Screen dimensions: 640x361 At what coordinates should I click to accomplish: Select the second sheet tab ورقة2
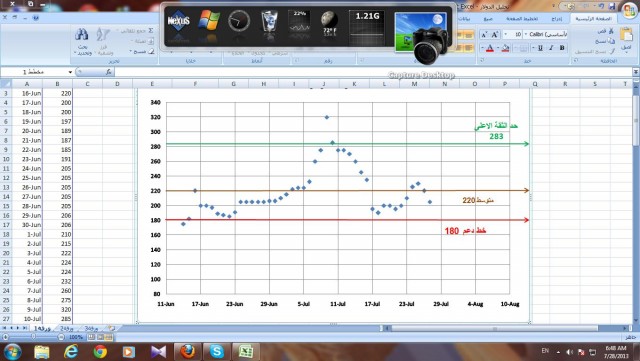(x=66, y=328)
